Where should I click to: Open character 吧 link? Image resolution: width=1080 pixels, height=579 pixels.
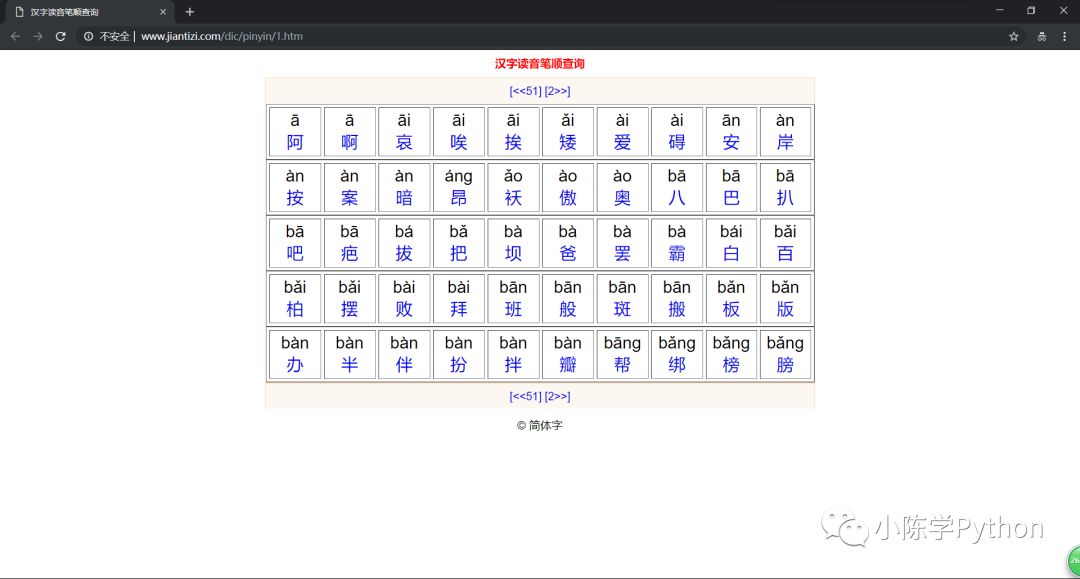click(295, 254)
